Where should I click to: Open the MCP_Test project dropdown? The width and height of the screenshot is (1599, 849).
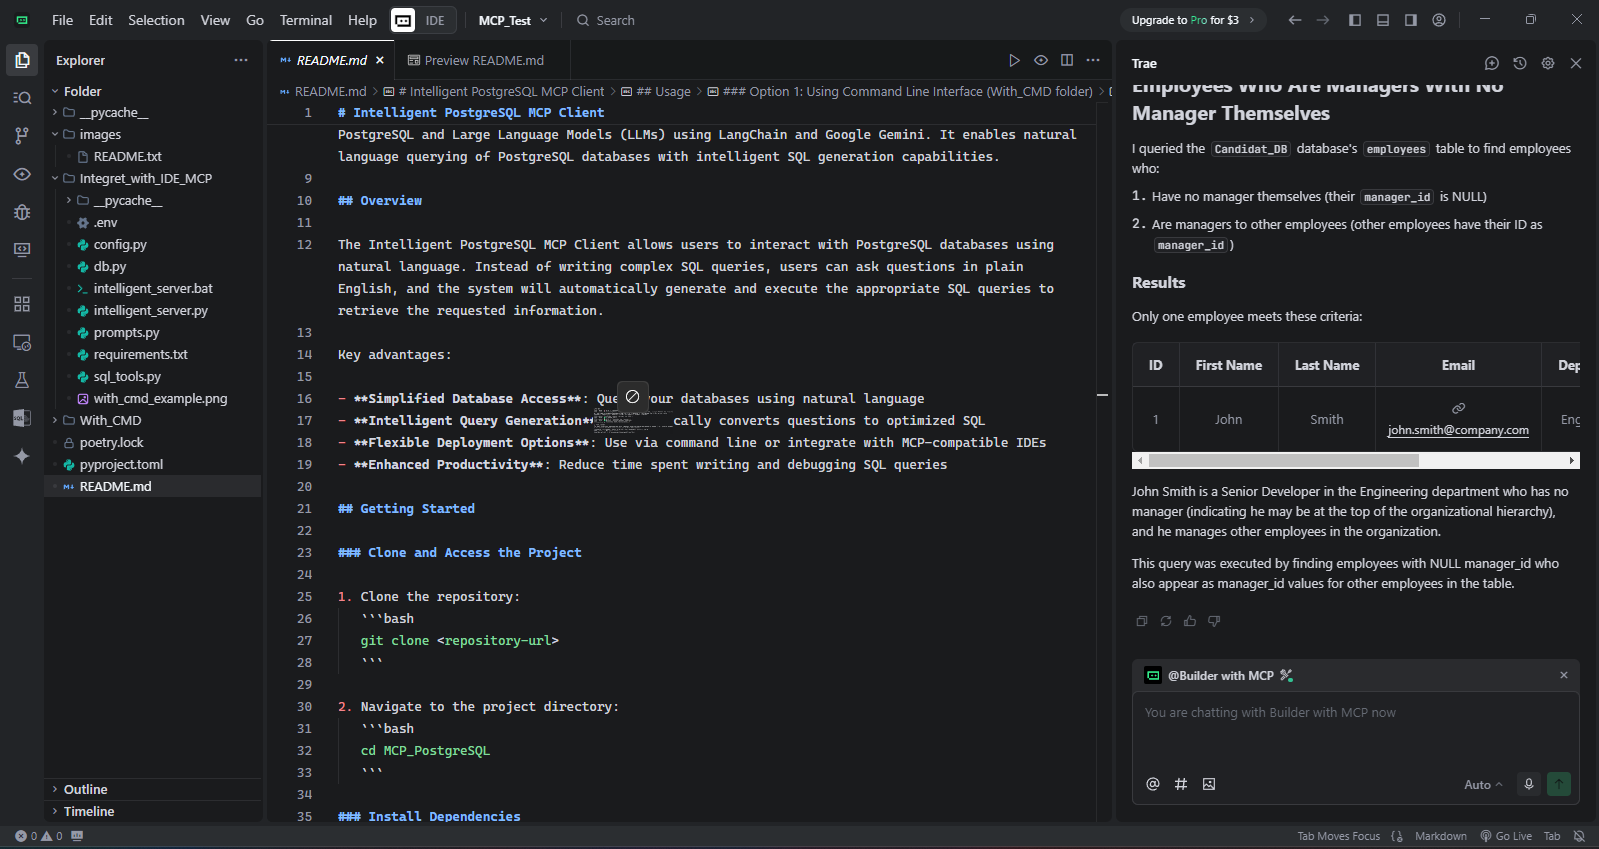point(513,20)
